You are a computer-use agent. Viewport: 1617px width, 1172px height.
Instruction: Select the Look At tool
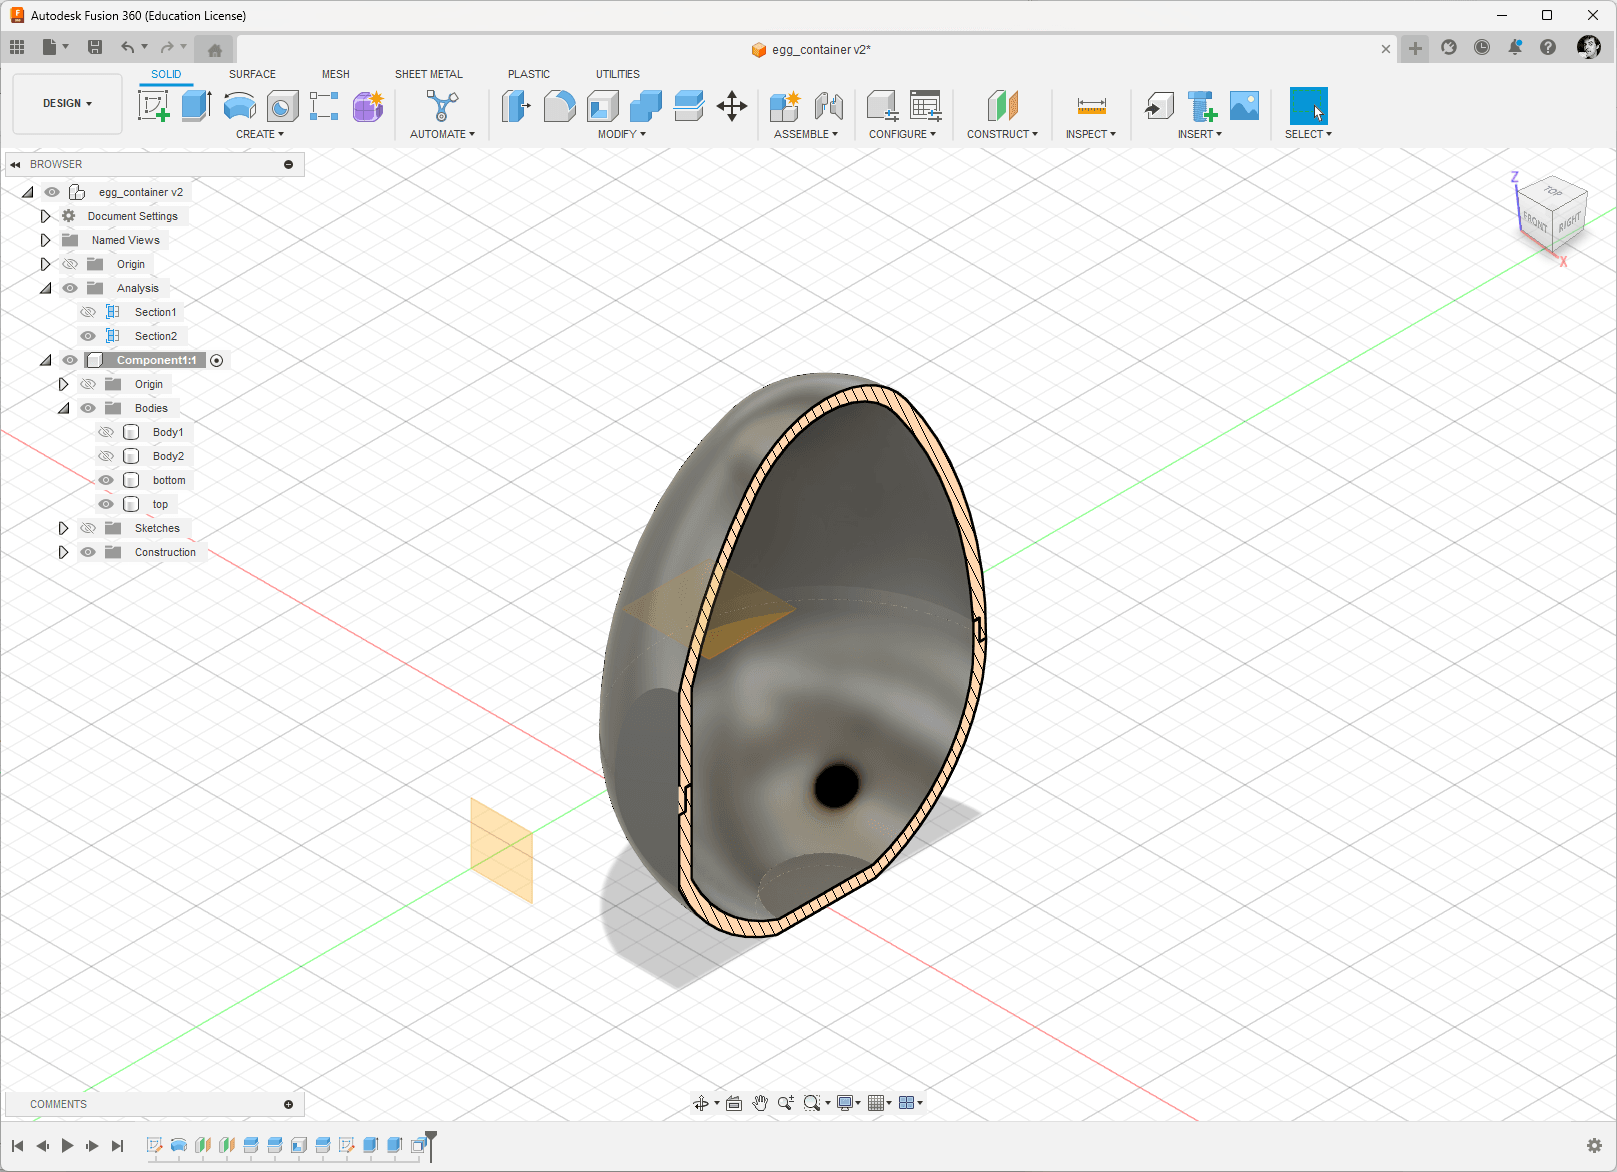(x=734, y=1103)
